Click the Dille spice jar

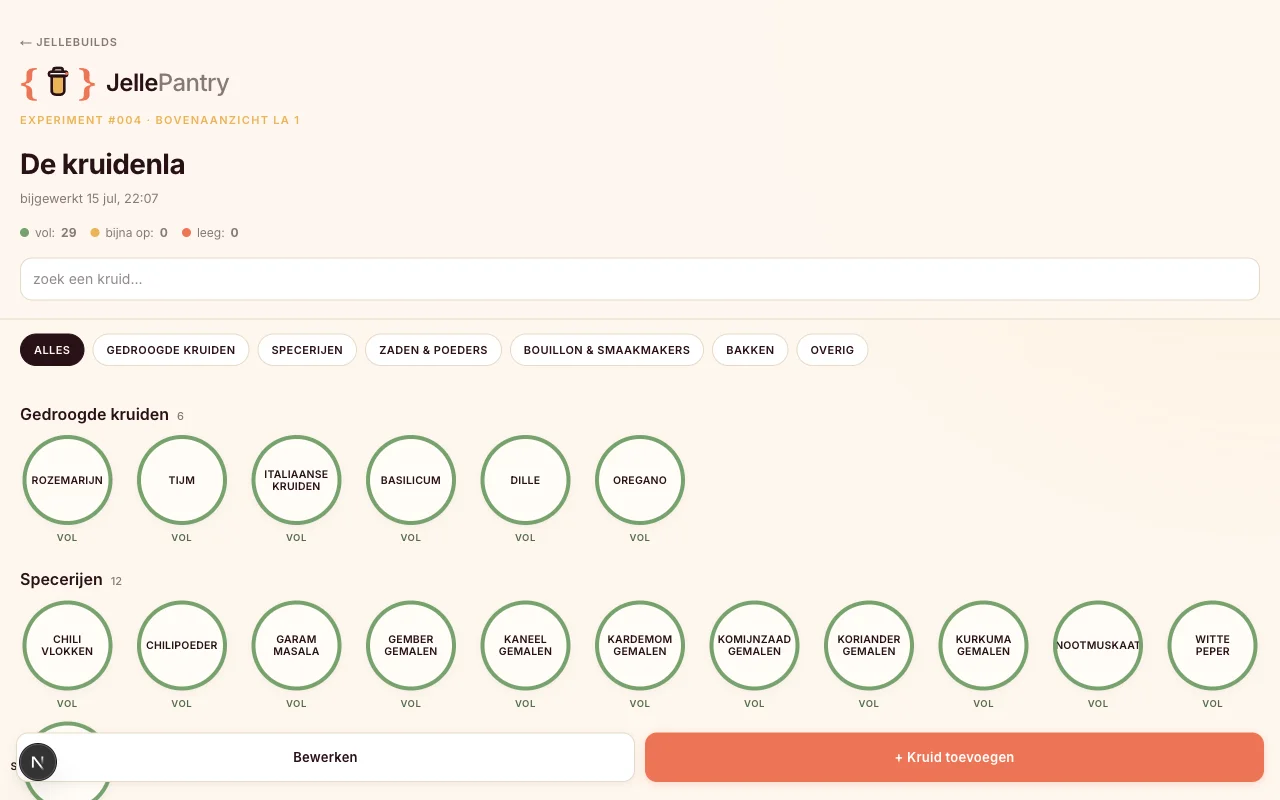[x=525, y=480]
